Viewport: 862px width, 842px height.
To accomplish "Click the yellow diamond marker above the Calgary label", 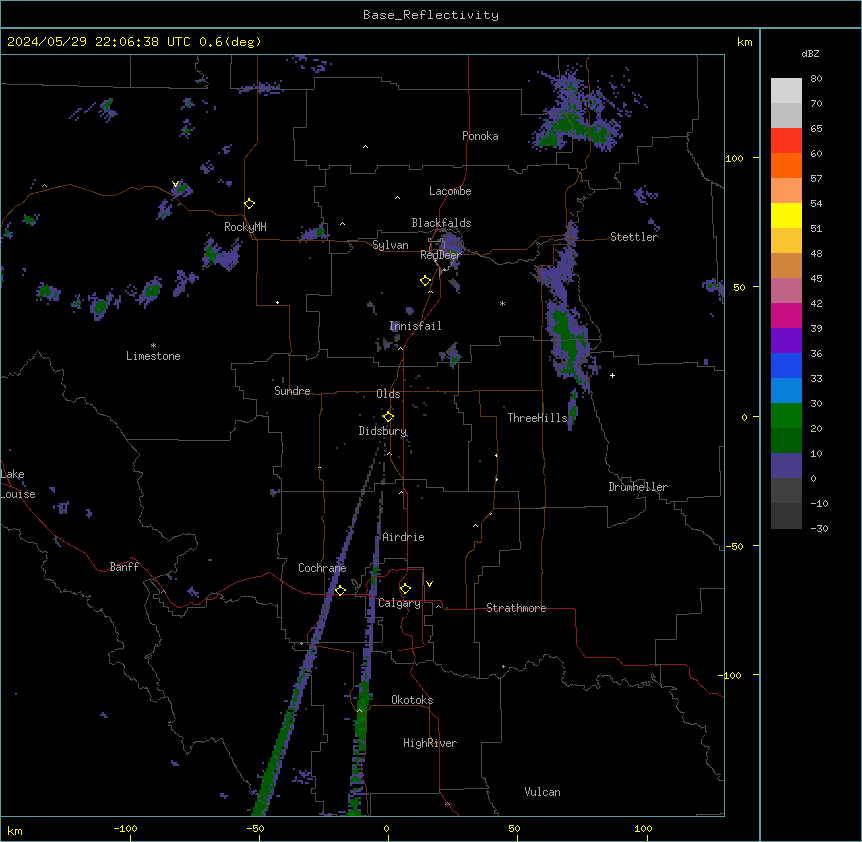I will 405,589.
